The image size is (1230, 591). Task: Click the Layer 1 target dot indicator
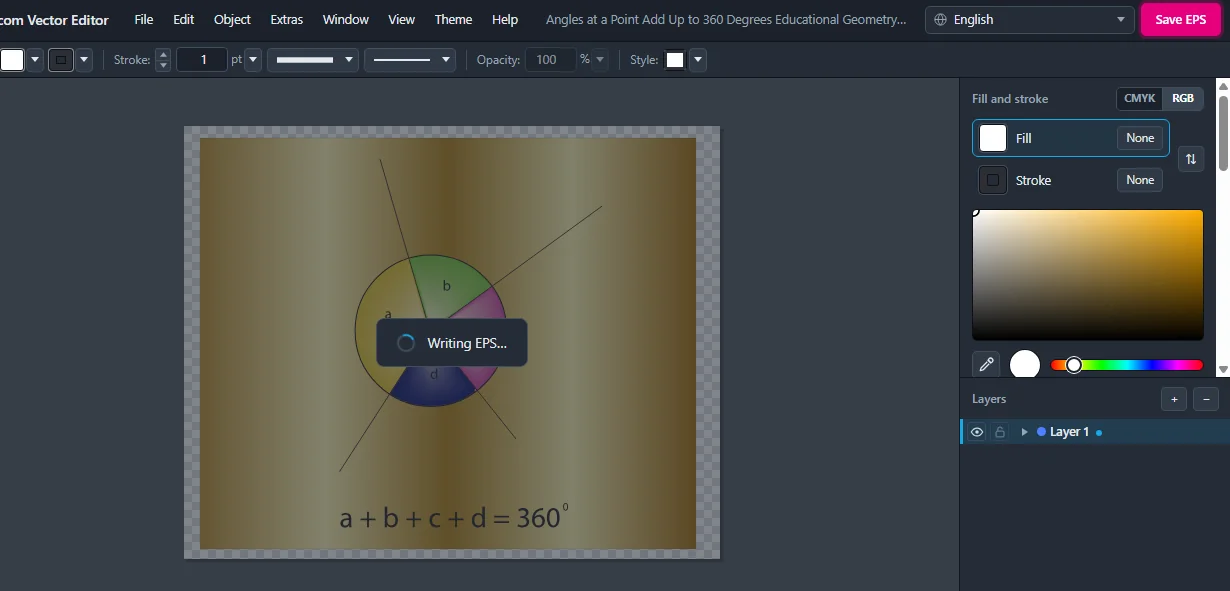tap(1099, 433)
